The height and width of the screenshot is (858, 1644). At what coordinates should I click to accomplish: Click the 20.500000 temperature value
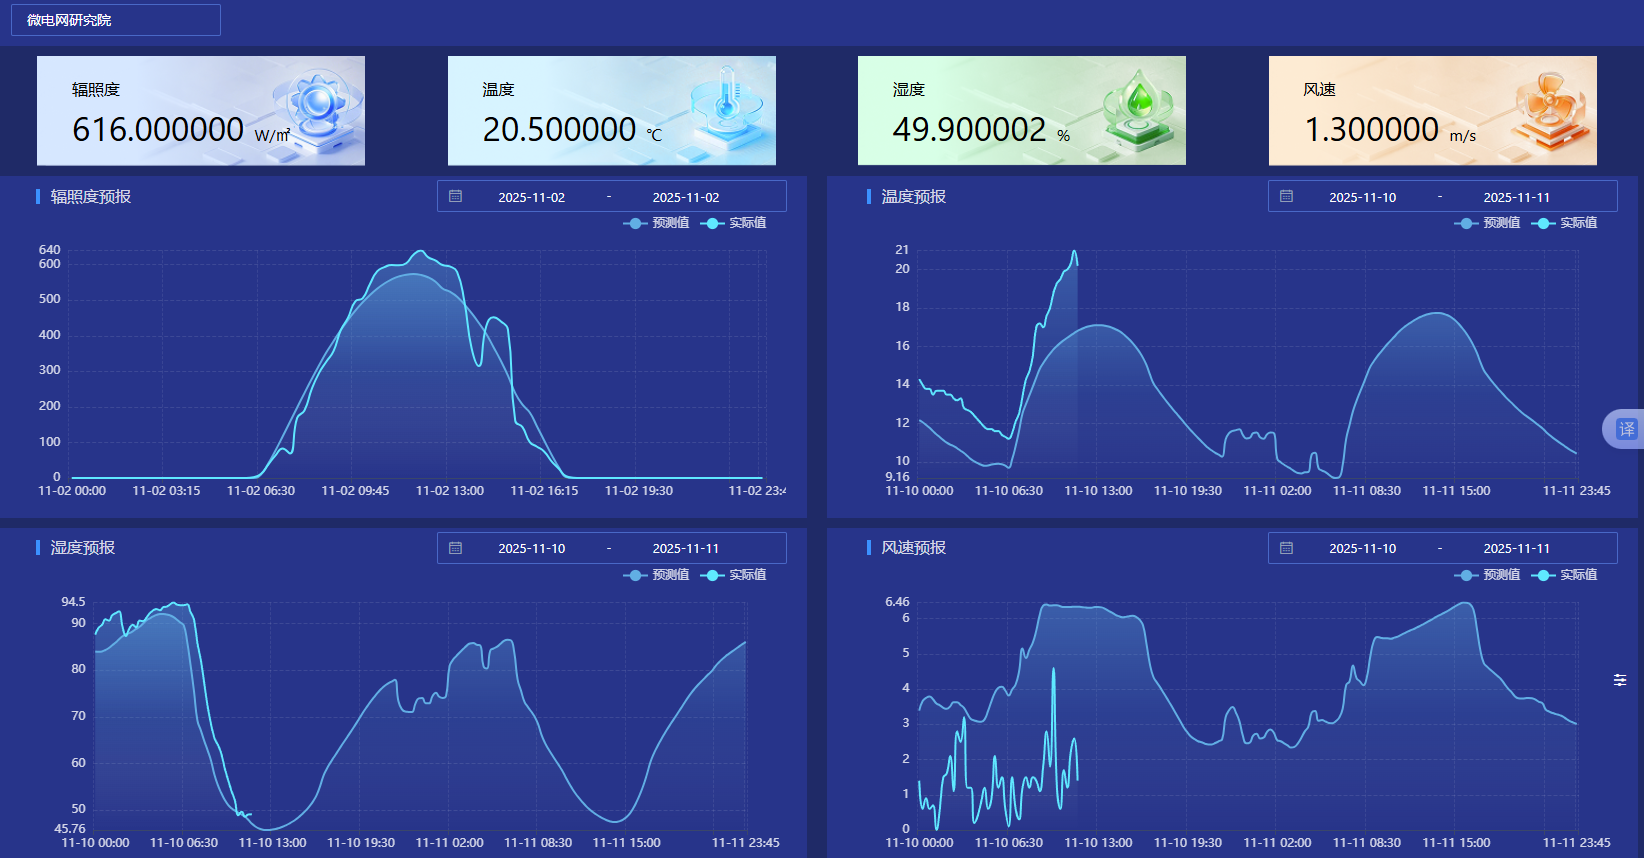[560, 130]
